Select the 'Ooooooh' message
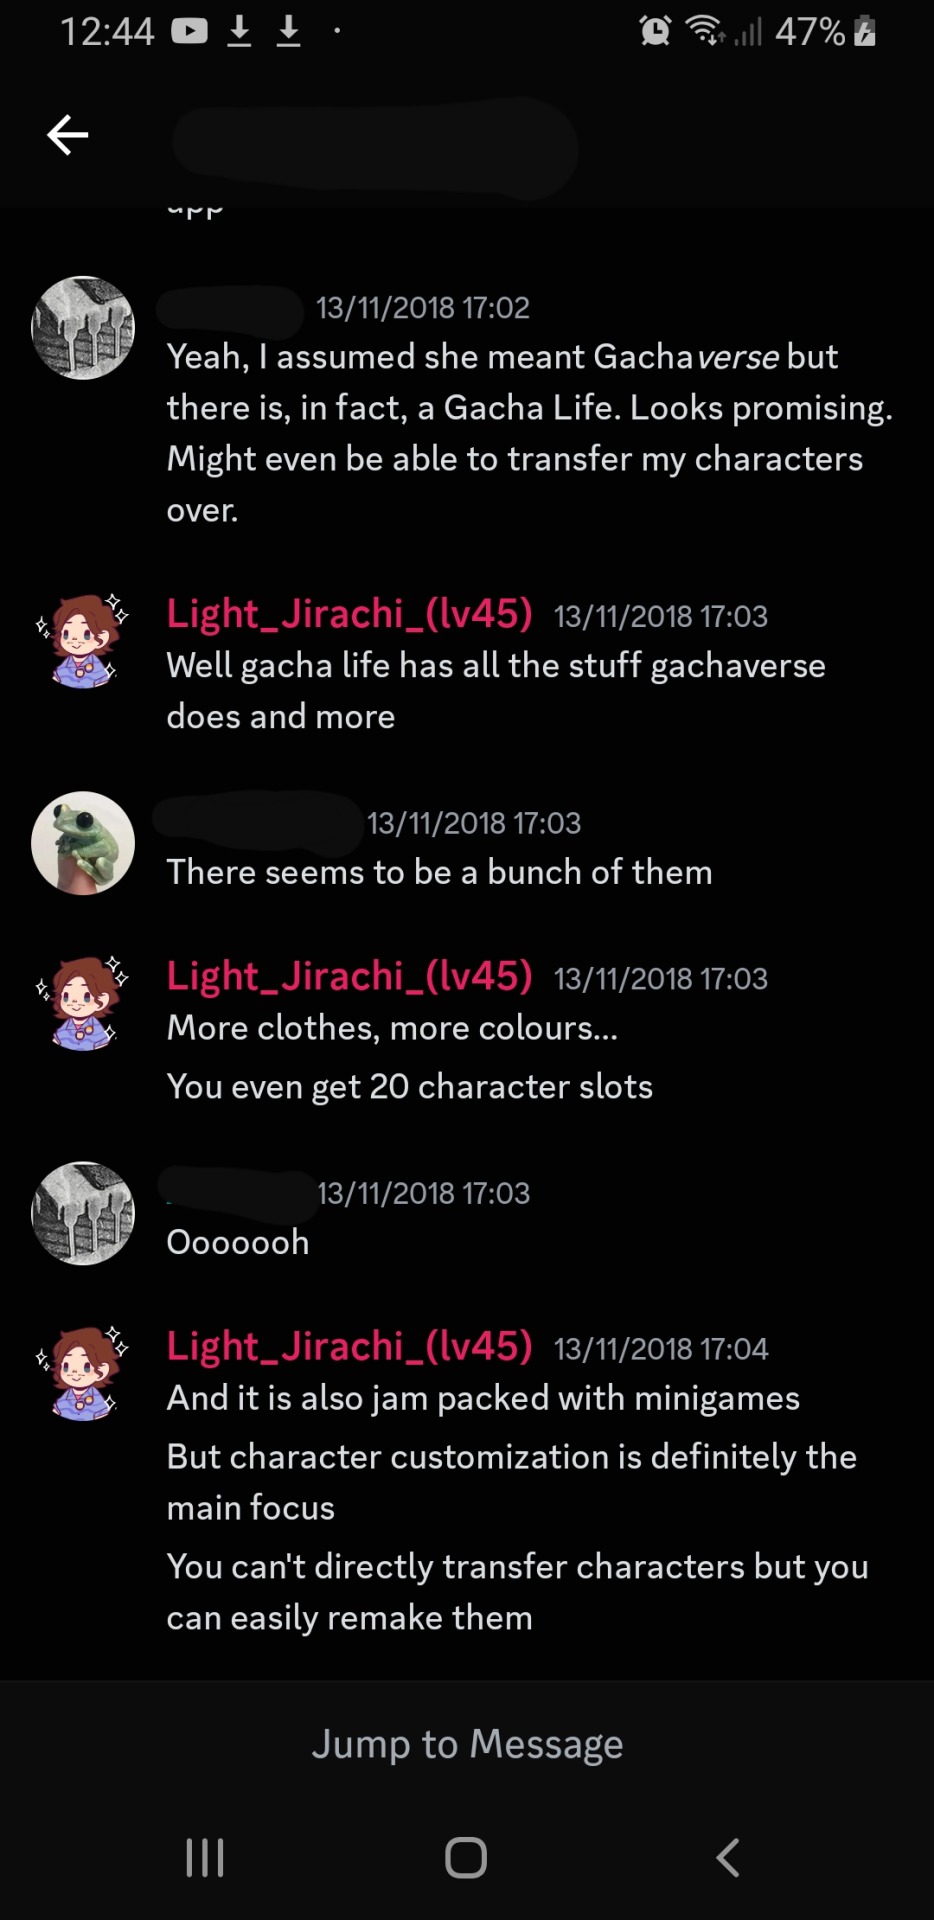The width and height of the screenshot is (934, 1920). (x=238, y=1242)
